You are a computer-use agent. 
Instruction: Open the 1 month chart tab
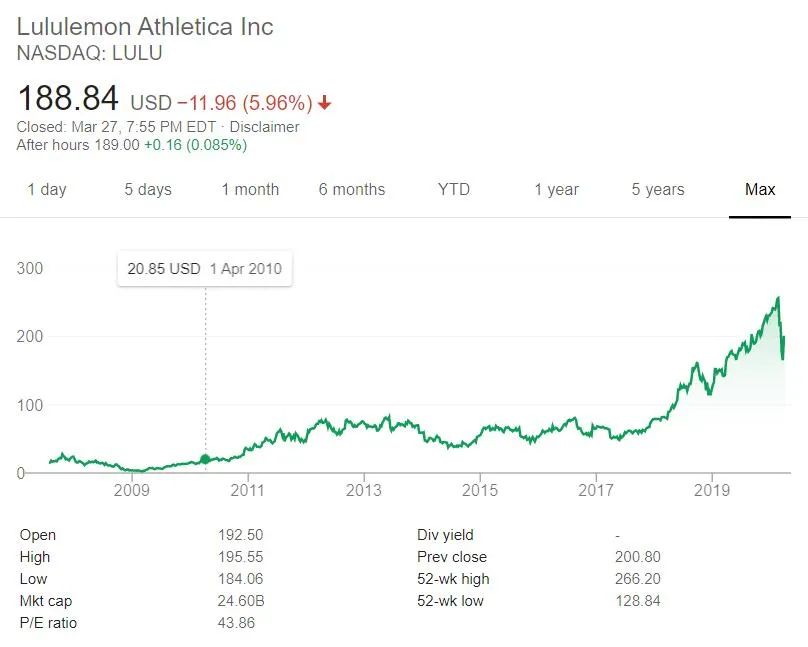click(250, 189)
